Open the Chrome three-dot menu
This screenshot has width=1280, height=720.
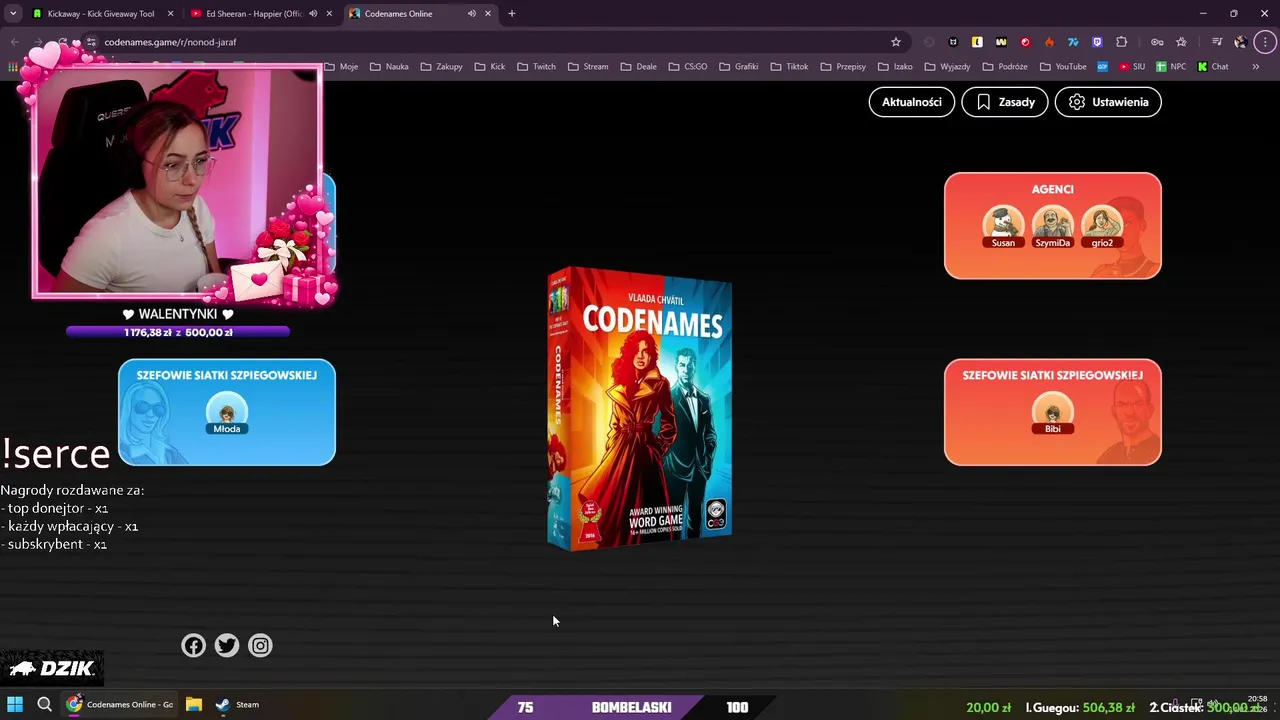(x=1265, y=42)
